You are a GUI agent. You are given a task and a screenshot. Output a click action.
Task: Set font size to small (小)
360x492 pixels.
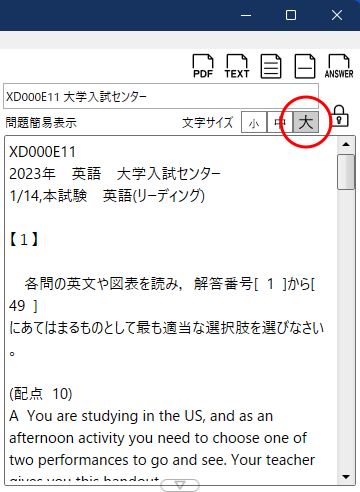(x=254, y=122)
